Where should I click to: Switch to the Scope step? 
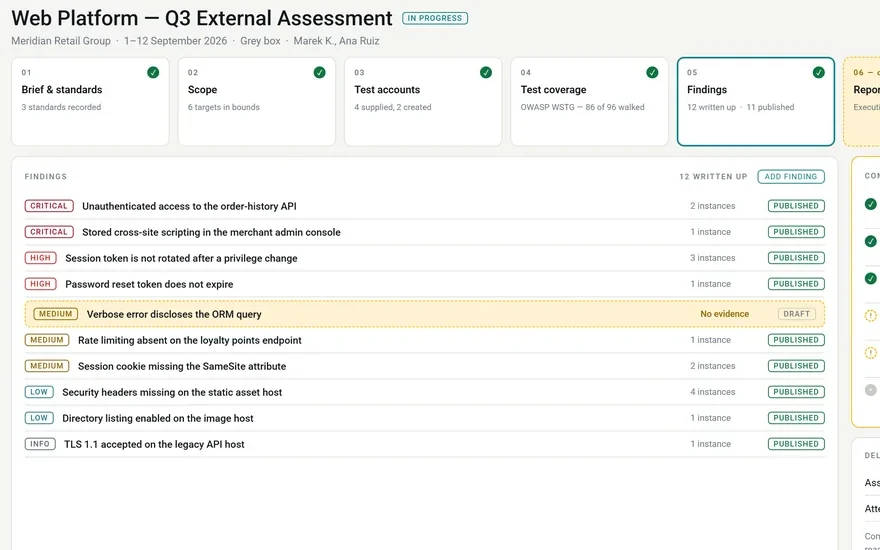(x=256, y=102)
